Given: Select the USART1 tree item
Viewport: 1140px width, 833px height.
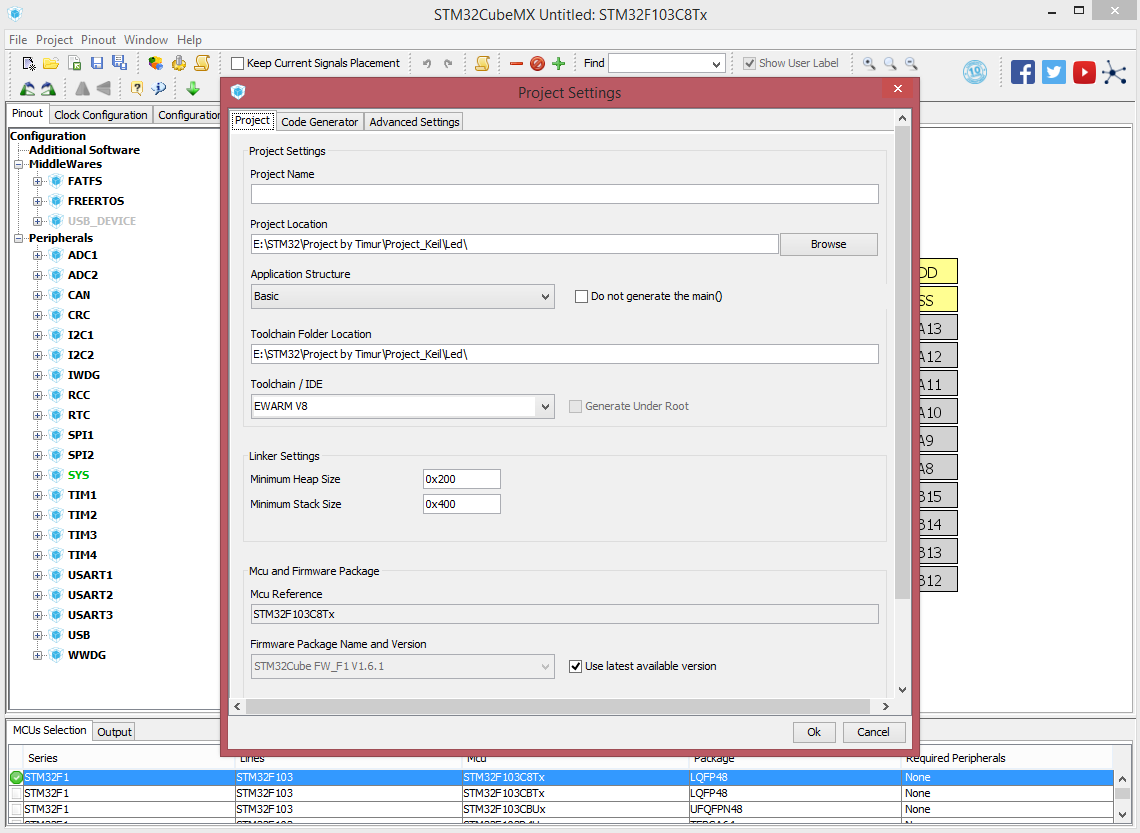Looking at the screenshot, I should 90,575.
